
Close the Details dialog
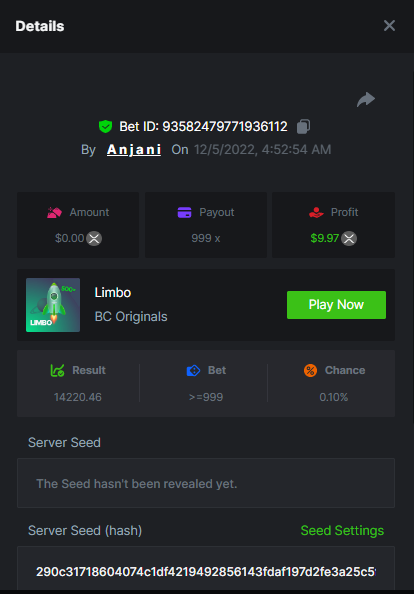[389, 26]
